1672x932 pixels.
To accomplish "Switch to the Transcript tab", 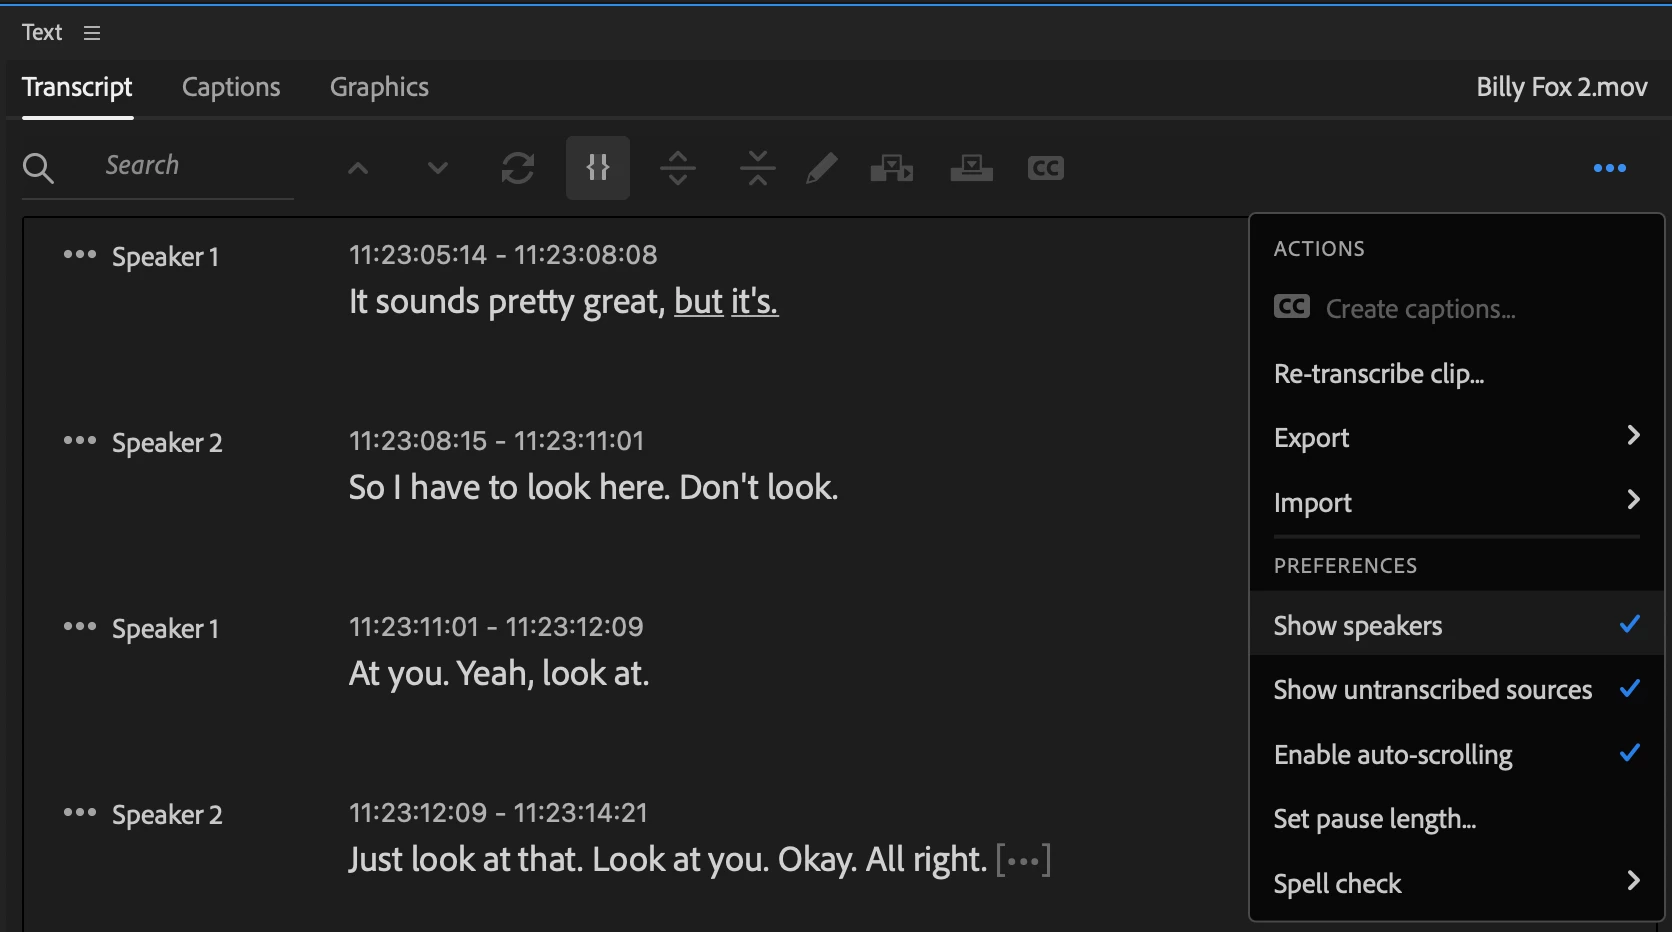I will (77, 88).
